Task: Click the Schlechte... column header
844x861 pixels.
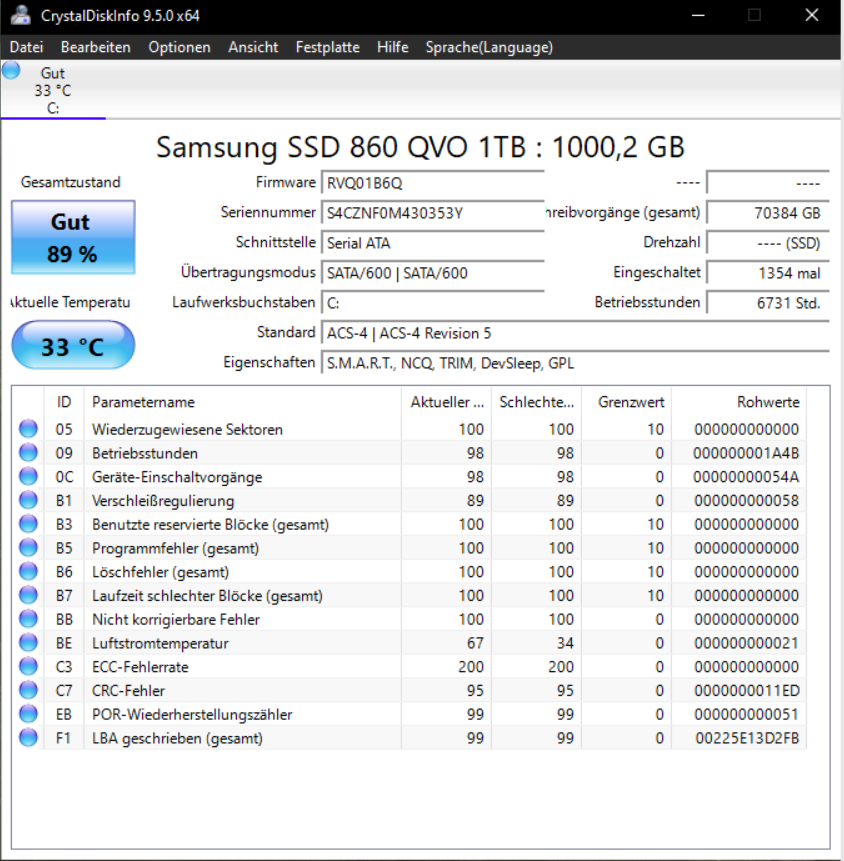Action: coord(536,402)
